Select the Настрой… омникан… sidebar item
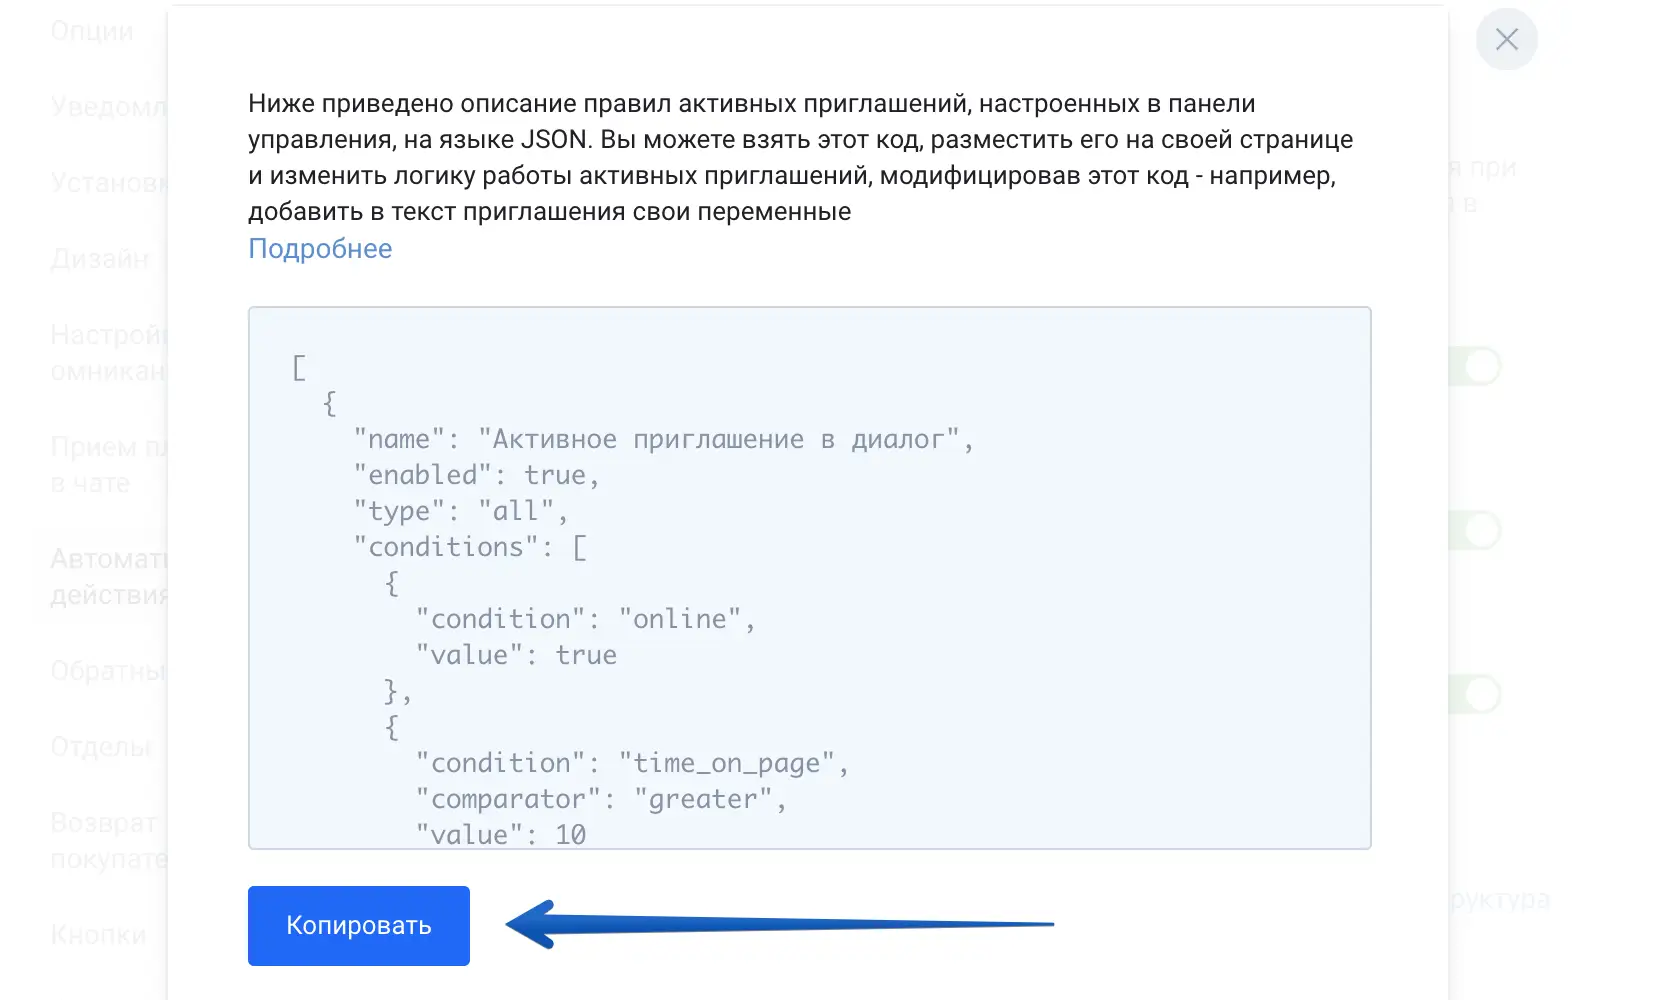The height and width of the screenshot is (1000, 1656). pos(108,353)
